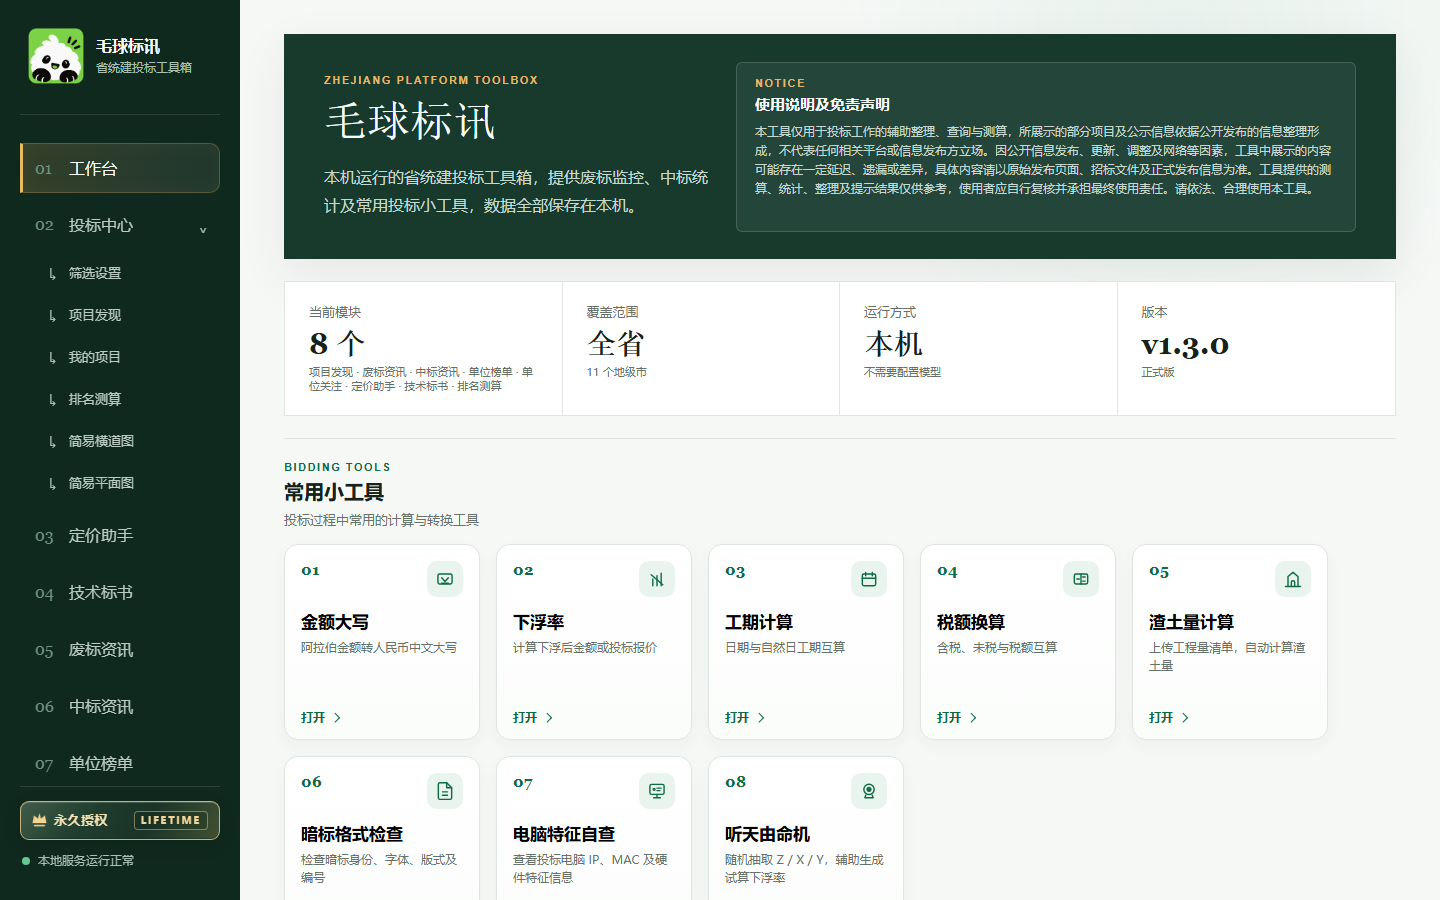
Task: Open the 定价助手 menu item
Action: [x=120, y=536]
